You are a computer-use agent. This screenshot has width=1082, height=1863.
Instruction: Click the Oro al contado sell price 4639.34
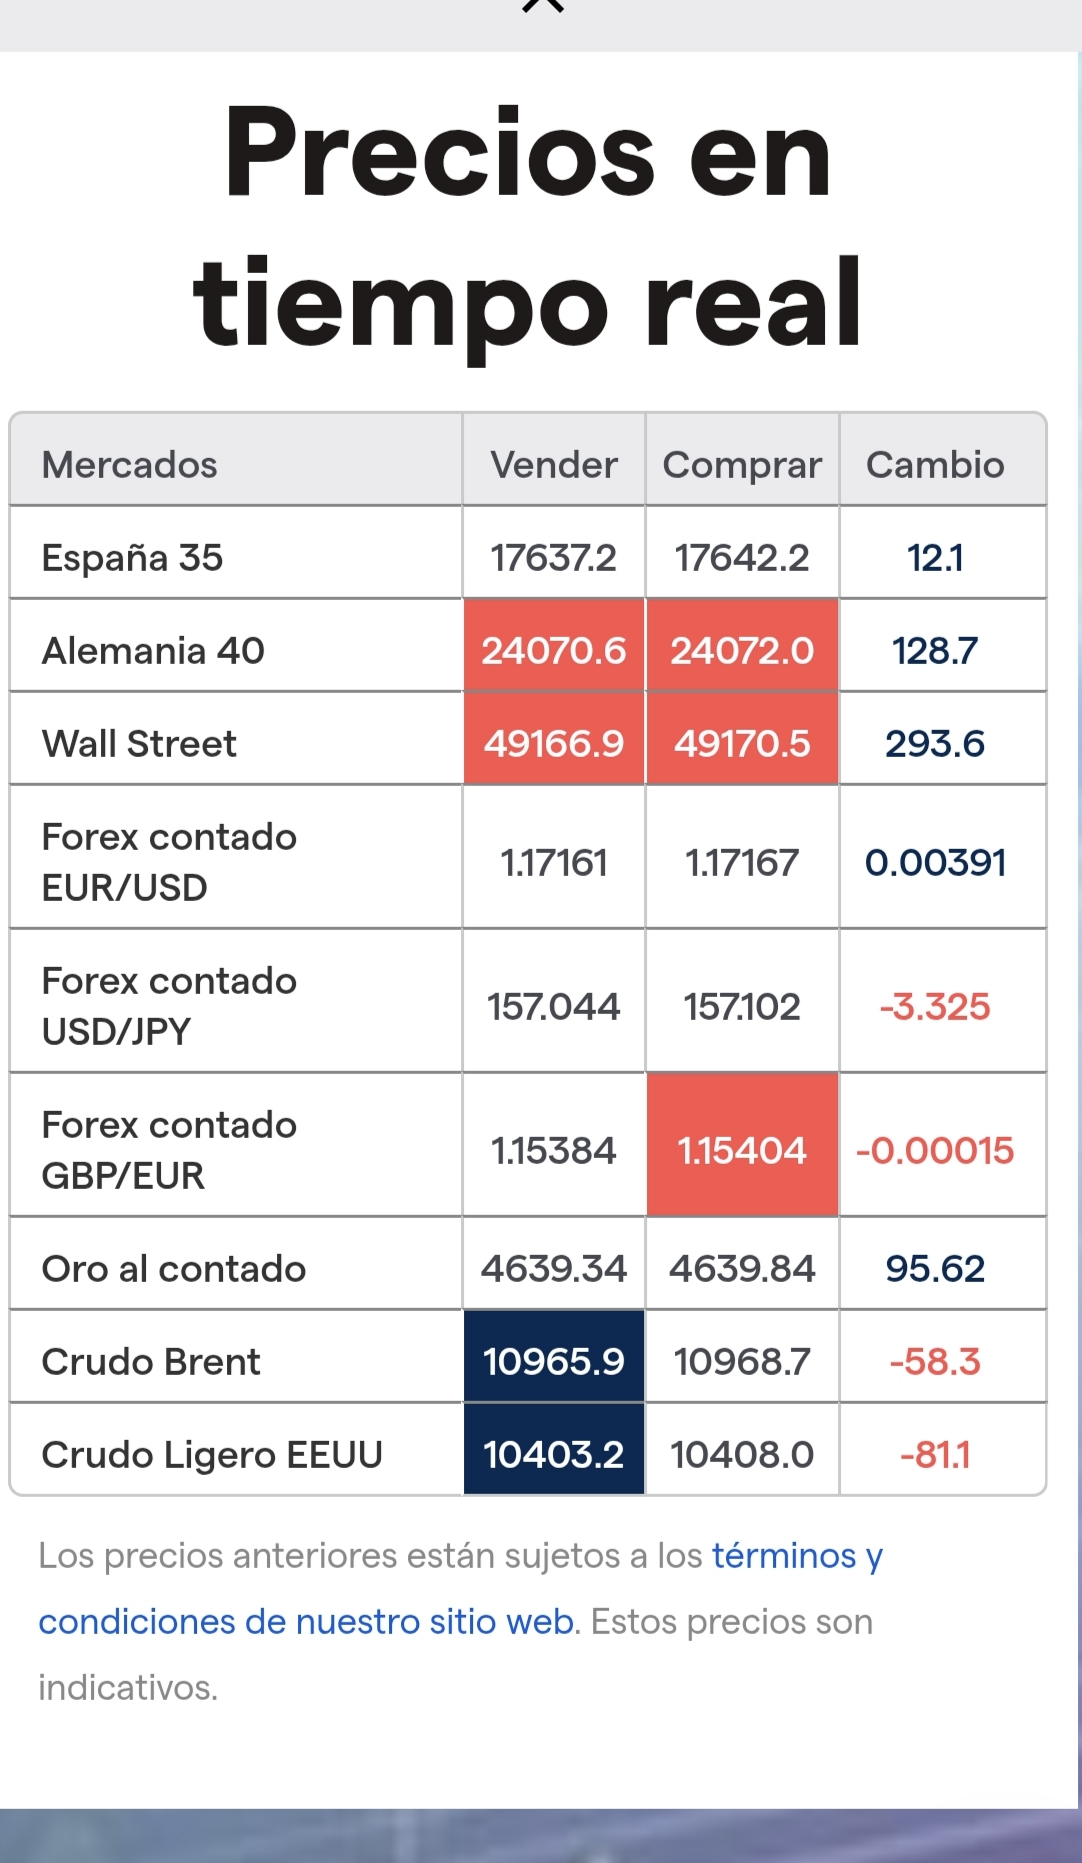554,1269
